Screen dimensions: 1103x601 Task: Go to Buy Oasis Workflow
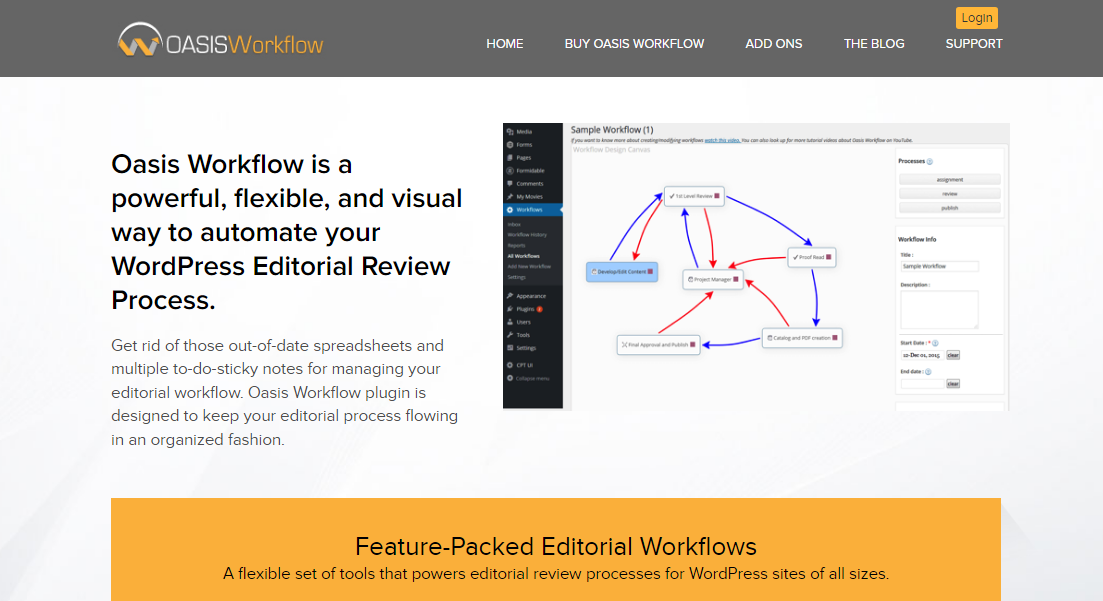click(x=634, y=44)
